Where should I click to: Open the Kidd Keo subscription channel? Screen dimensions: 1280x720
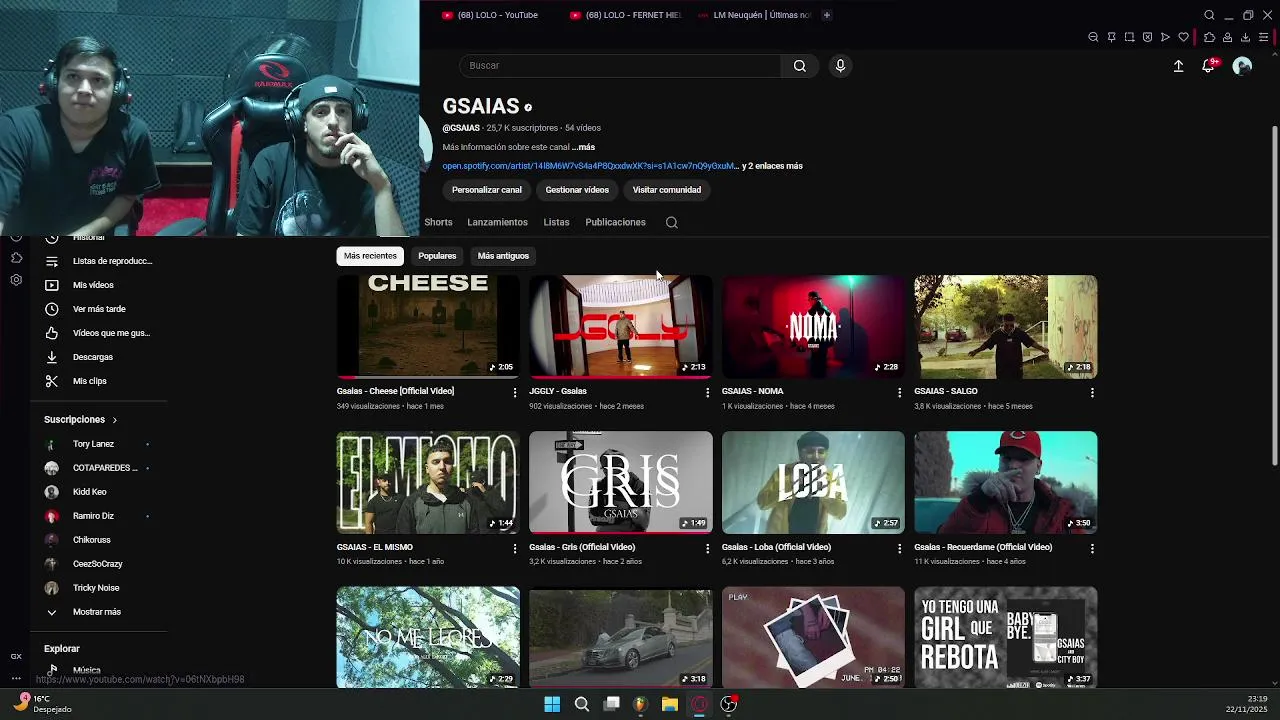pyautogui.click(x=95, y=492)
